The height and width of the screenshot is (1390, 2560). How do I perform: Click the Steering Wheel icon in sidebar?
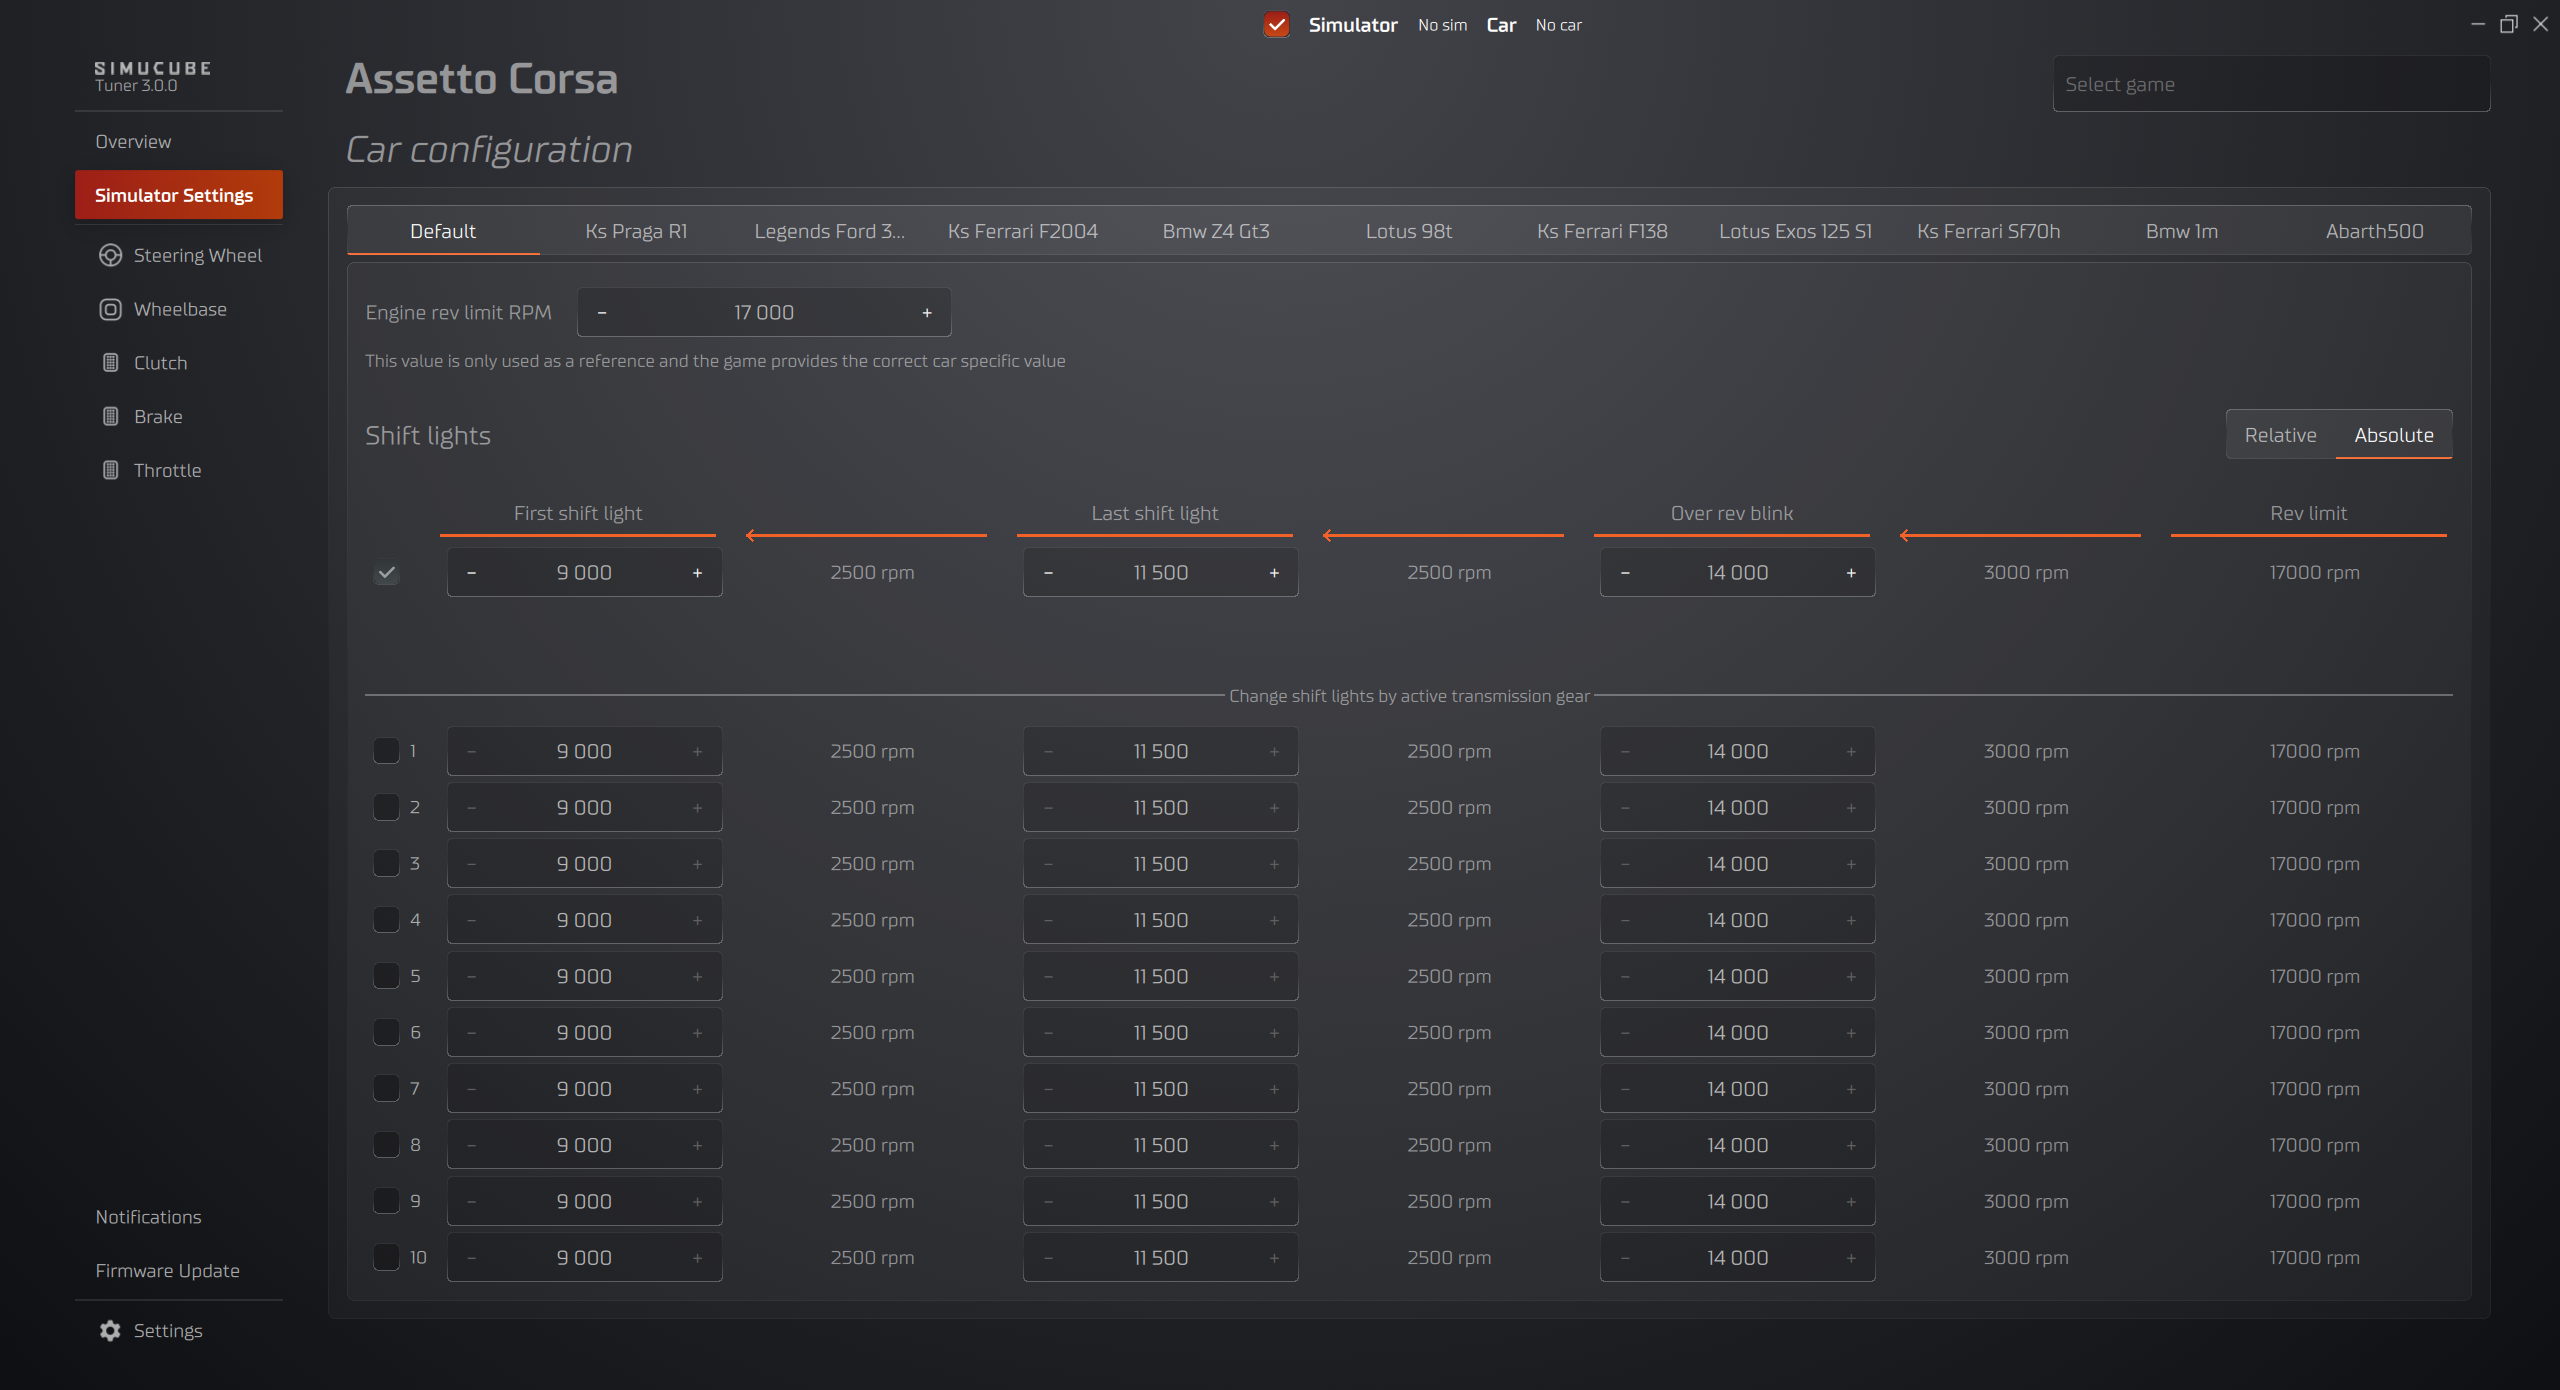coord(110,255)
